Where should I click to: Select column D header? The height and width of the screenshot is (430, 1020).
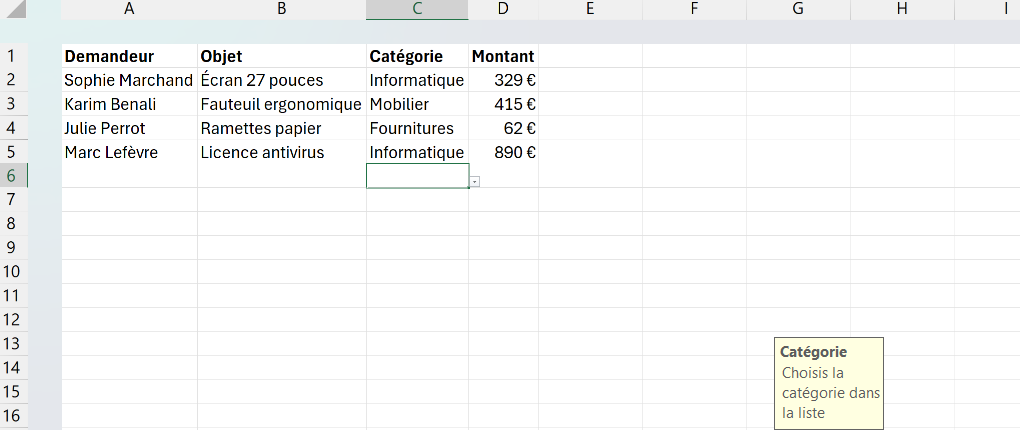[x=503, y=9]
